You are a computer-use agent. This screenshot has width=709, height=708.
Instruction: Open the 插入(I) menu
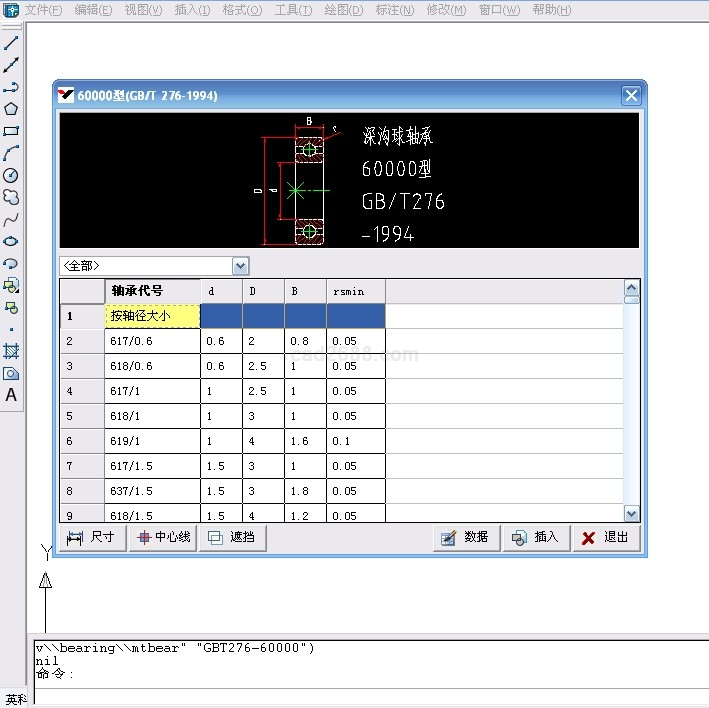[x=192, y=10]
